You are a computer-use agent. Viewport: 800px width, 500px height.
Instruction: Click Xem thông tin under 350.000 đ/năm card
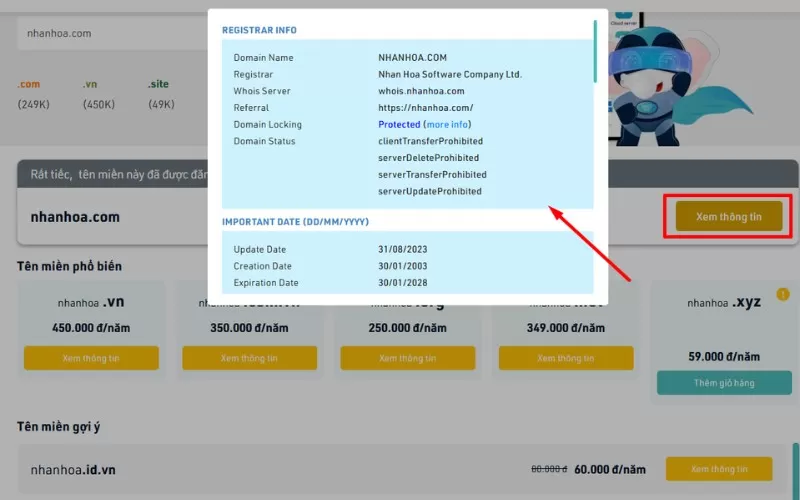249,358
